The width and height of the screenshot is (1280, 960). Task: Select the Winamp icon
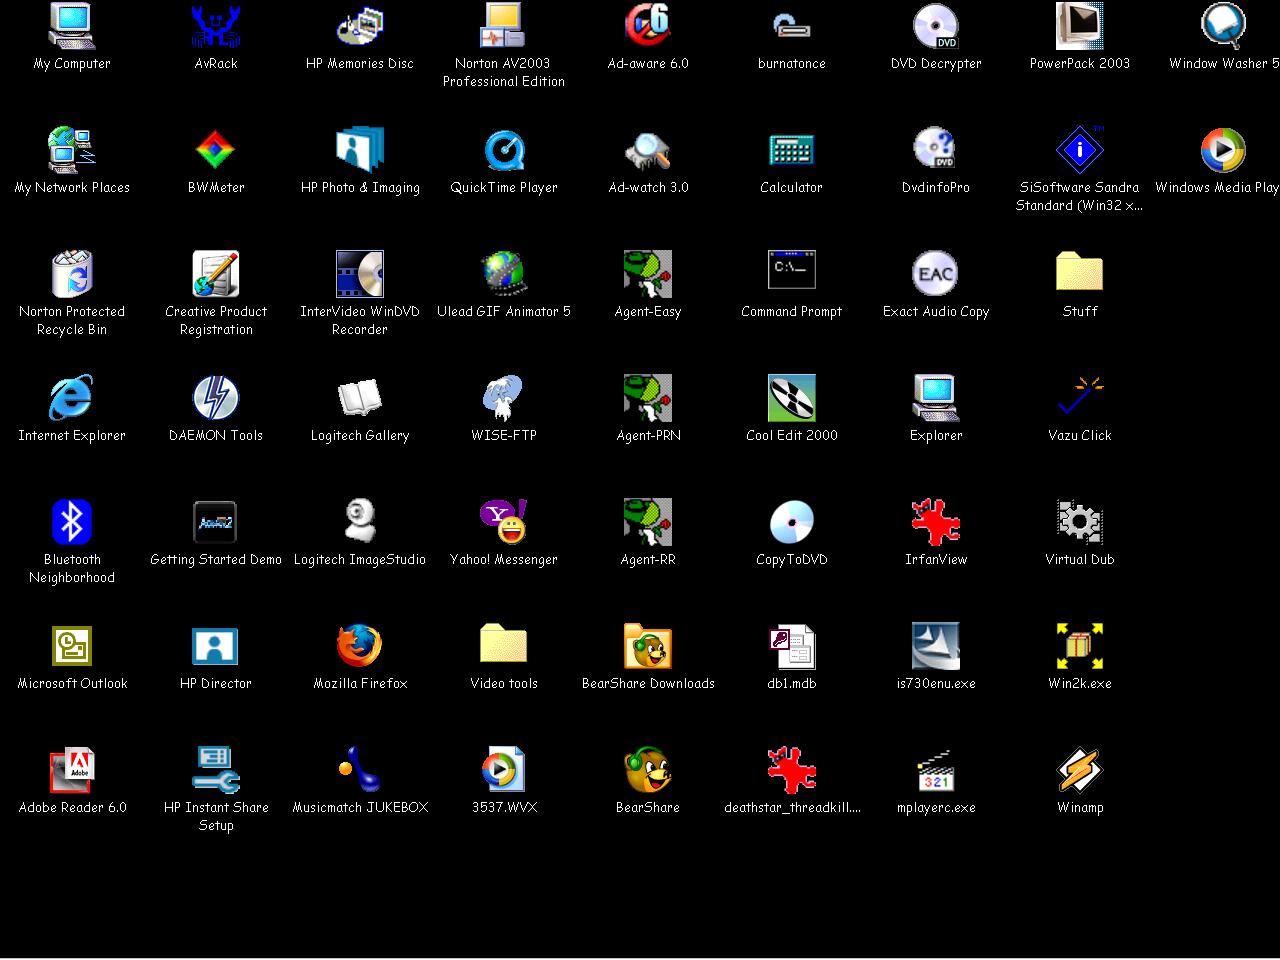tap(1080, 770)
